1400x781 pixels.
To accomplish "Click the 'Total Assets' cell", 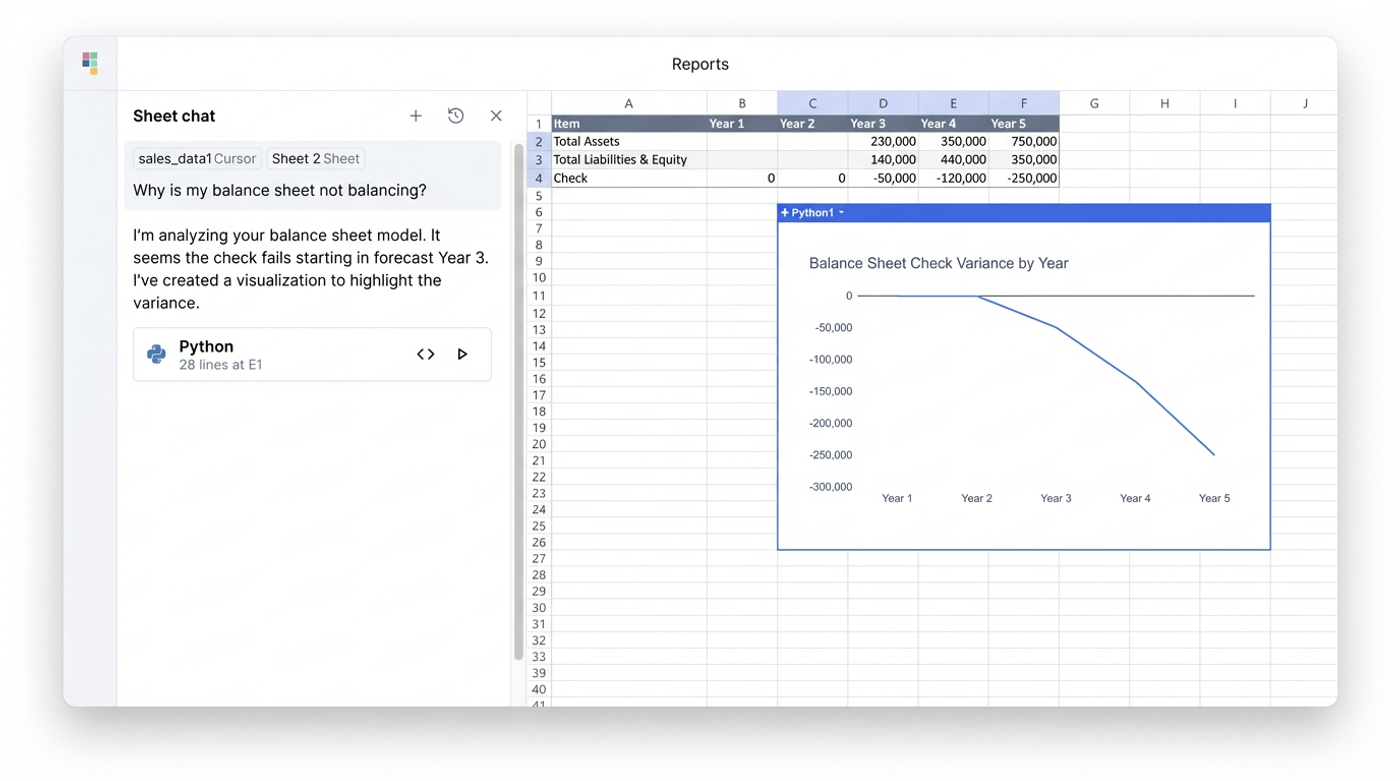I will pyautogui.click(x=629, y=142).
